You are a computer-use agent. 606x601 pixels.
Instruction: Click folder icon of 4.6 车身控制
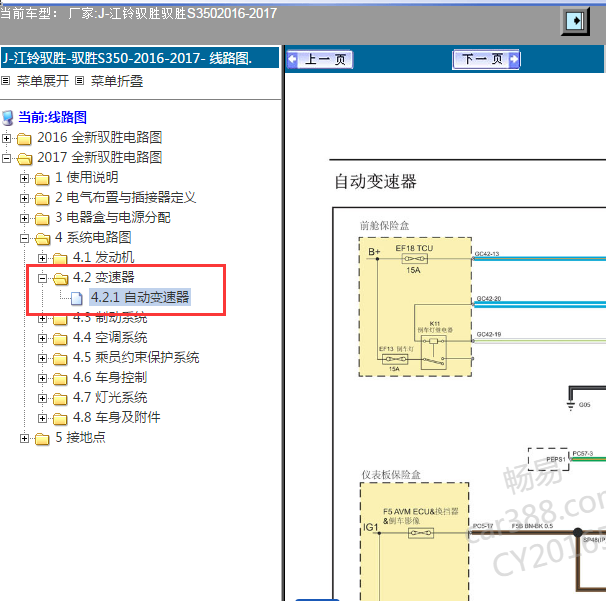click(x=60, y=379)
